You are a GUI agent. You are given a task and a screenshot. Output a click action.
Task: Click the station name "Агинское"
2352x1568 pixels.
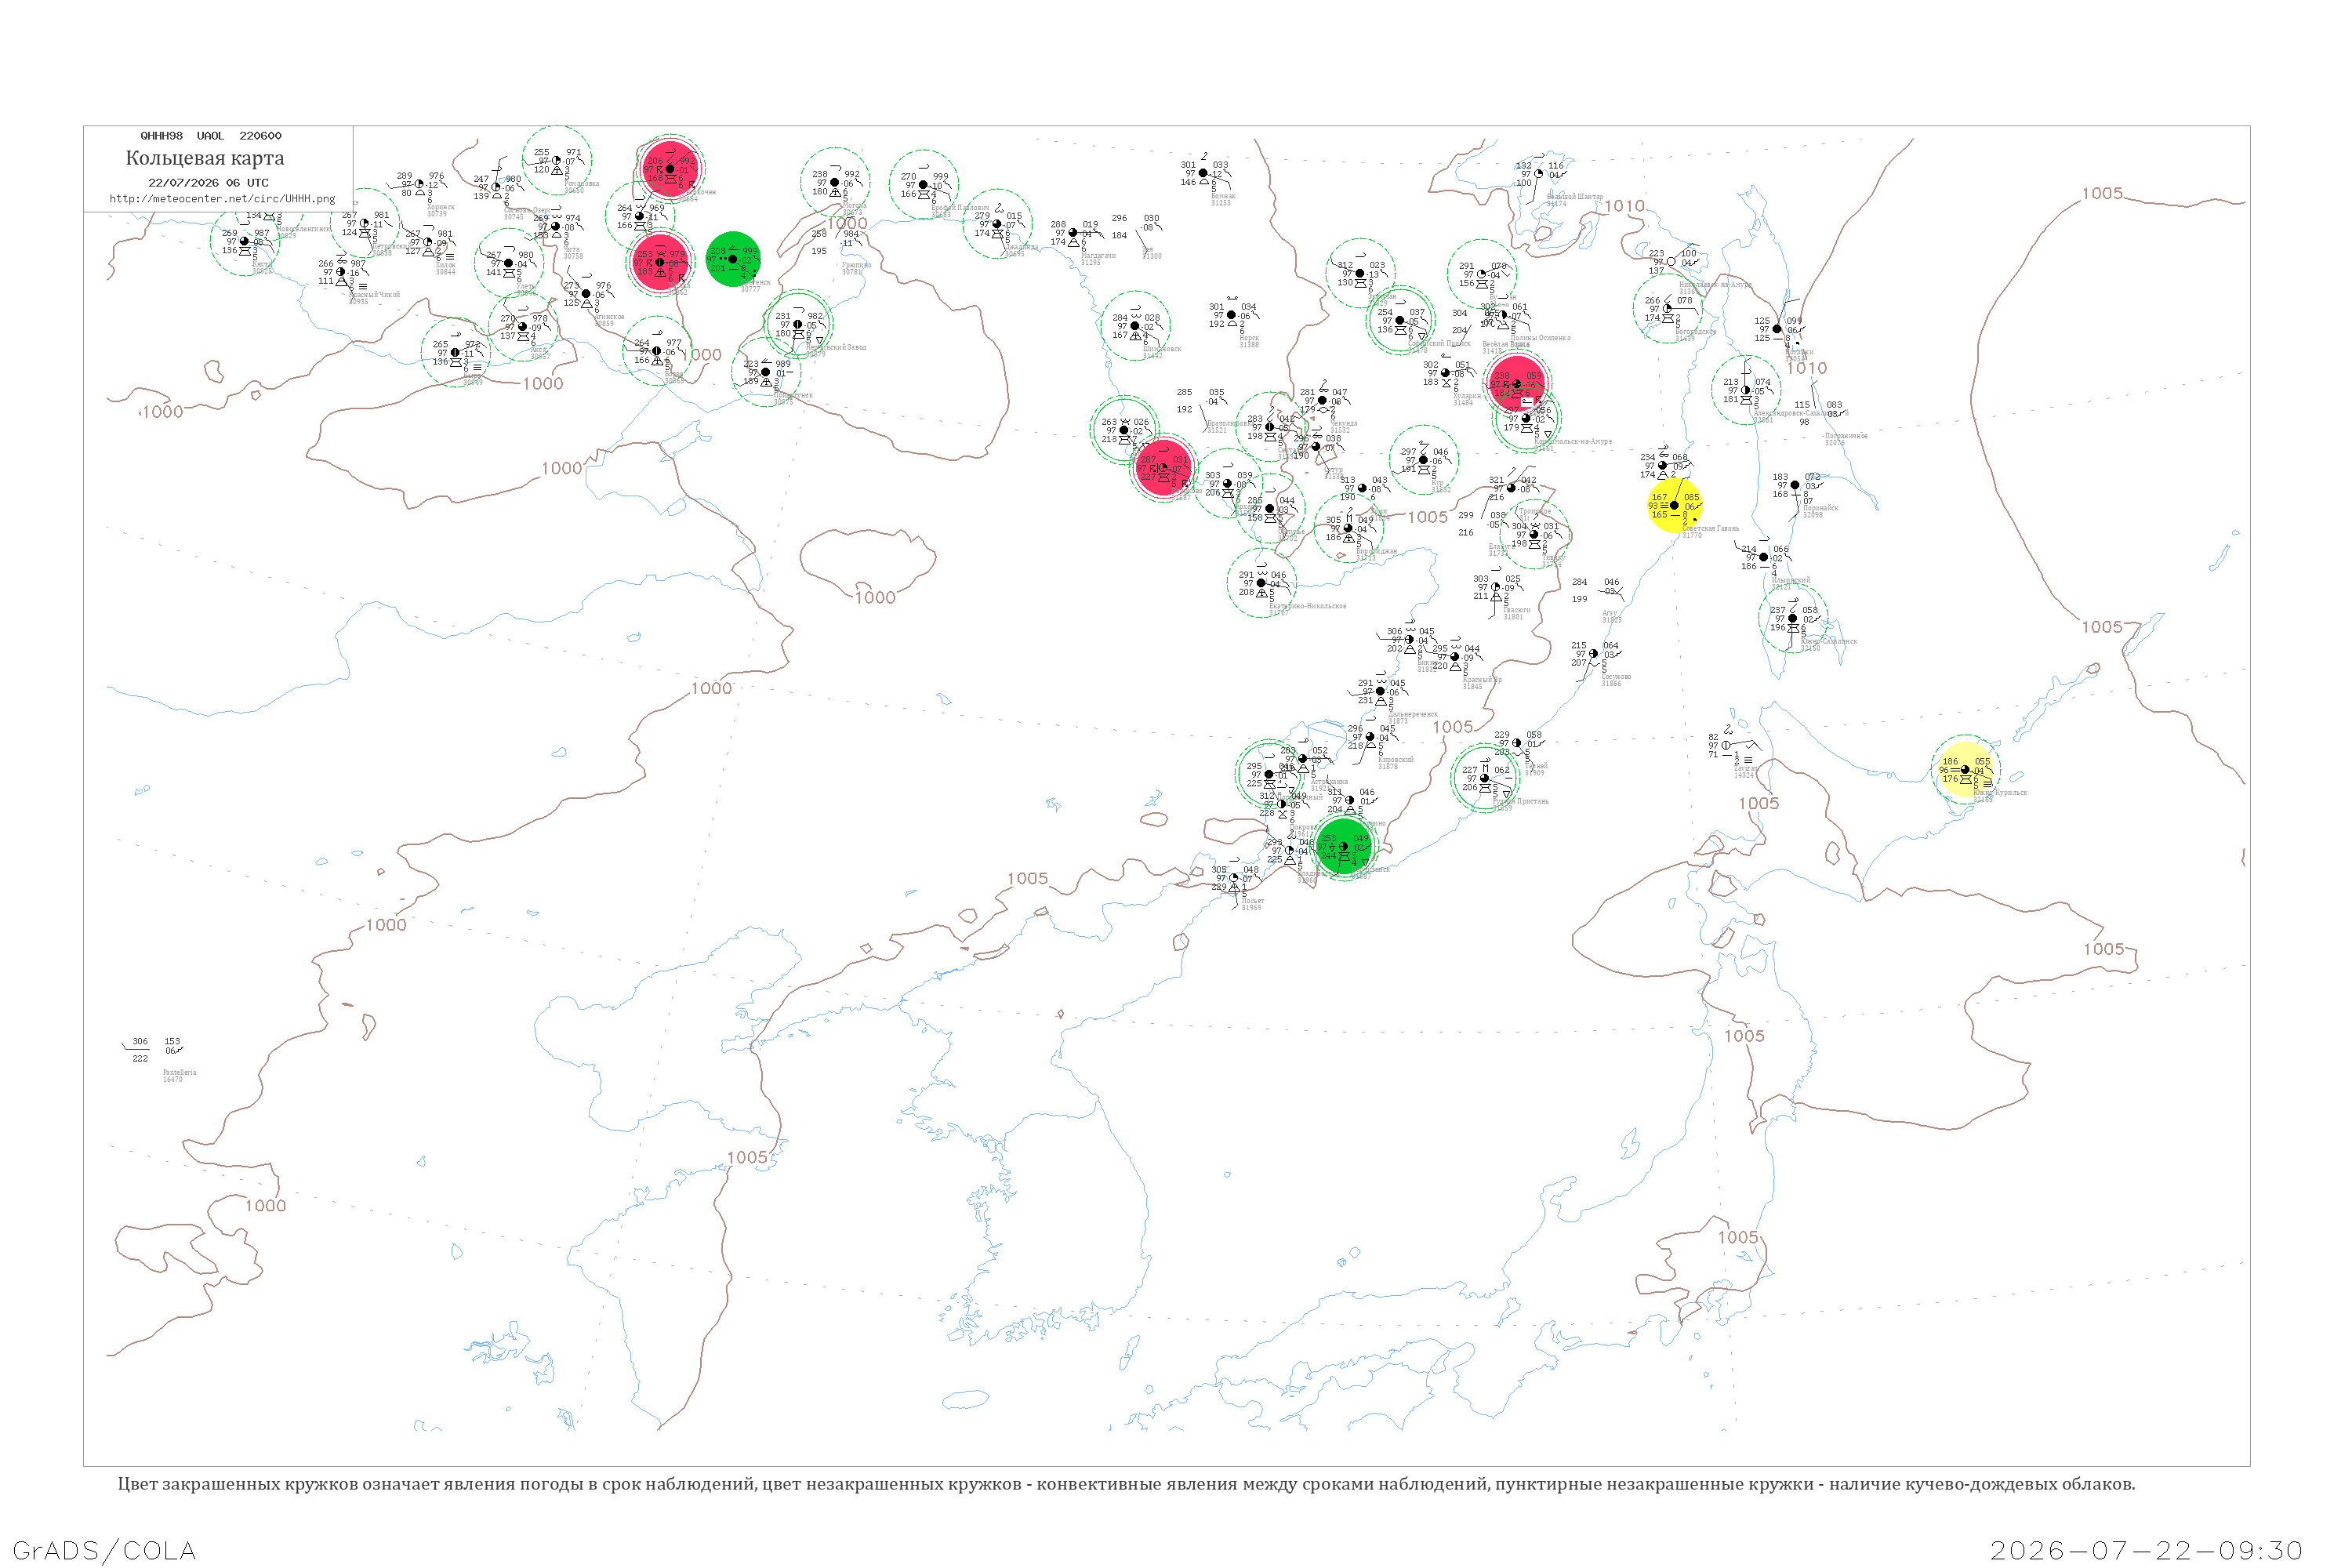click(x=609, y=317)
